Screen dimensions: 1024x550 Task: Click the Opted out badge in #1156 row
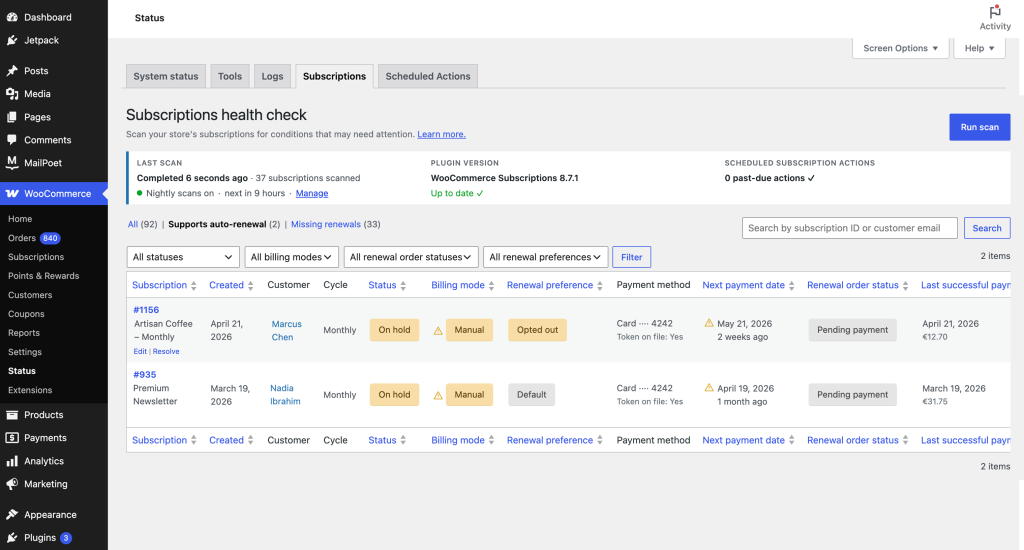click(537, 330)
